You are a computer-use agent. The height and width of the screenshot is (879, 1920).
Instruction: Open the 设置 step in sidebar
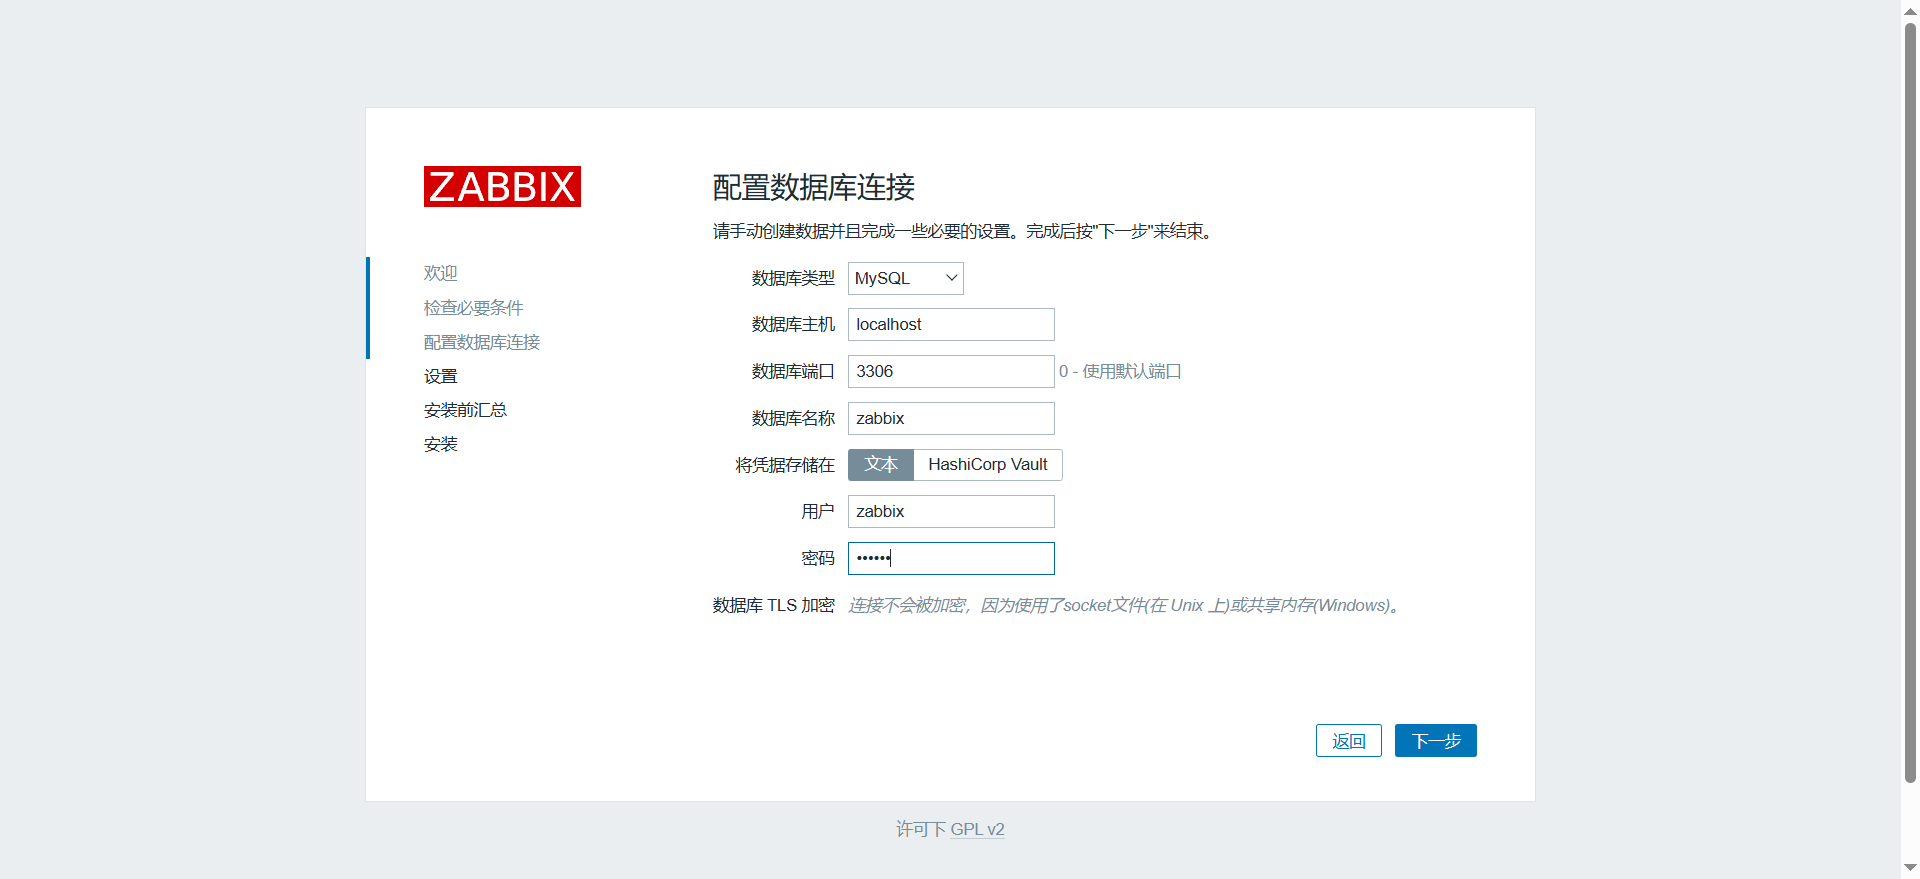point(440,376)
